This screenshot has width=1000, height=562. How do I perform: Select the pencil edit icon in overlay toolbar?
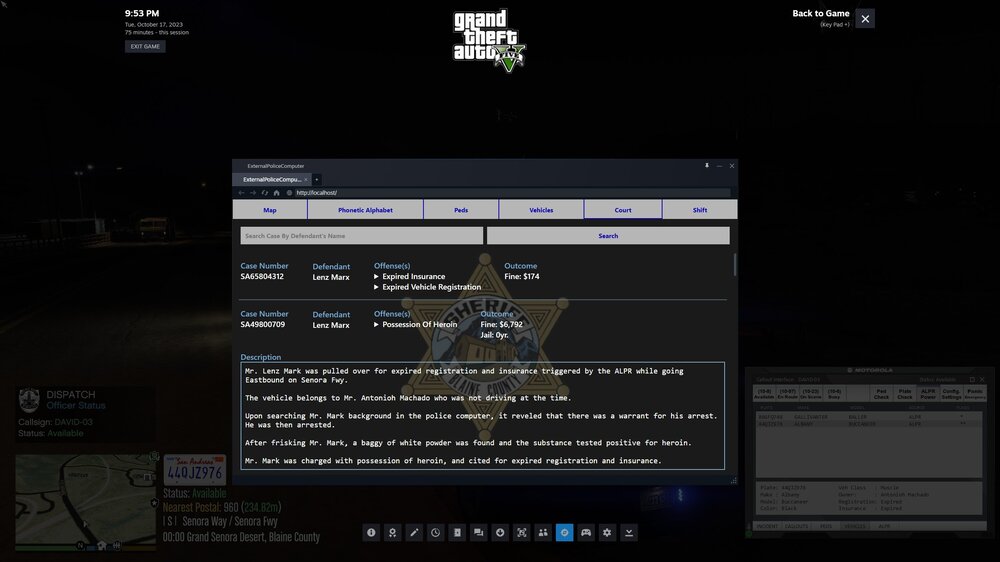tap(414, 533)
